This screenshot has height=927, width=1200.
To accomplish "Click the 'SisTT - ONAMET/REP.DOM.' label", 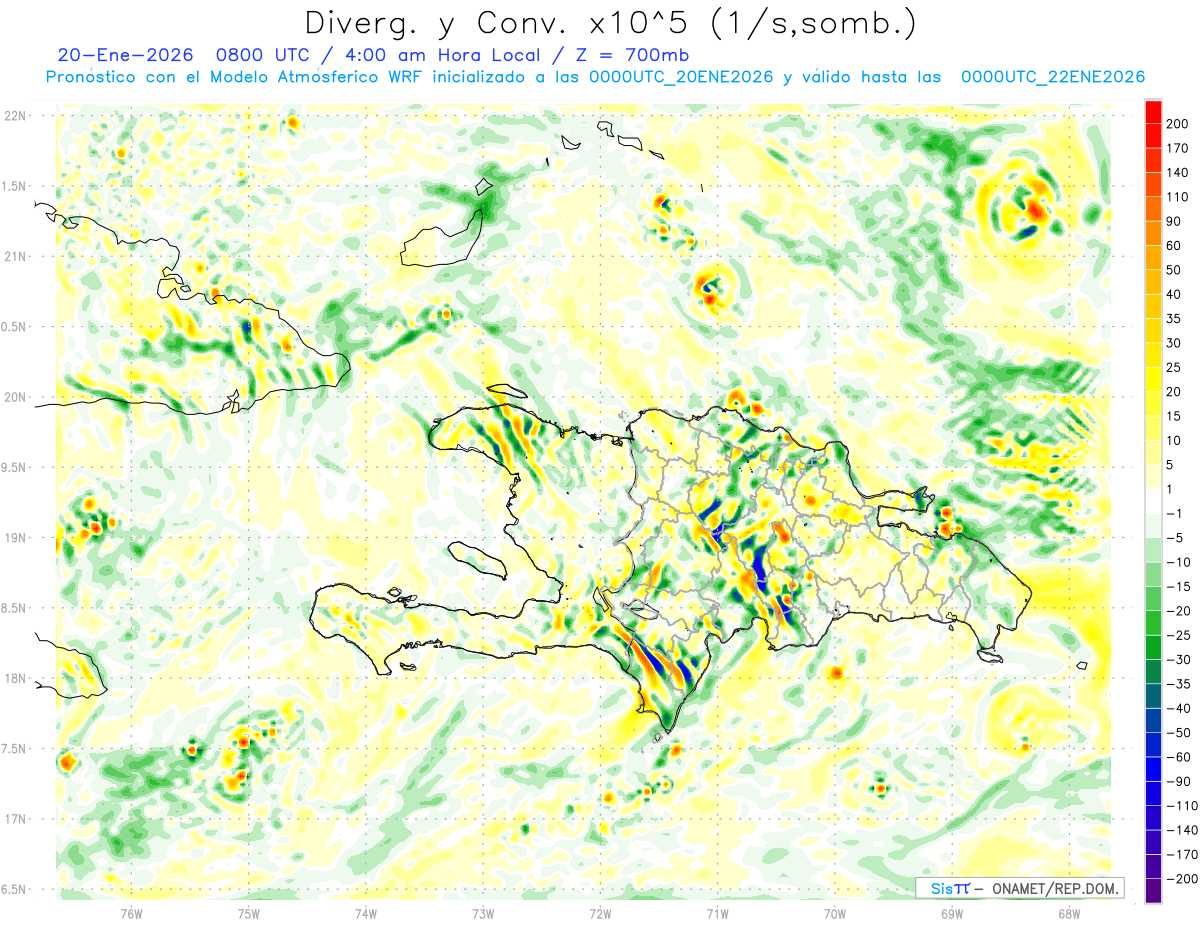I will pyautogui.click(x=1019, y=888).
